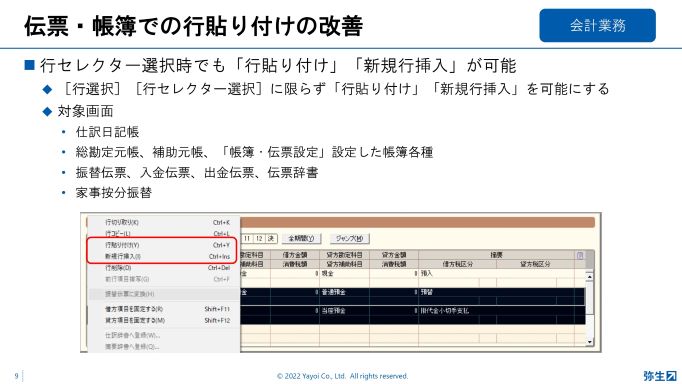Click the 弥生 logo at bottom right
Image resolution: width=682 pixels, height=384 pixels.
(660, 375)
